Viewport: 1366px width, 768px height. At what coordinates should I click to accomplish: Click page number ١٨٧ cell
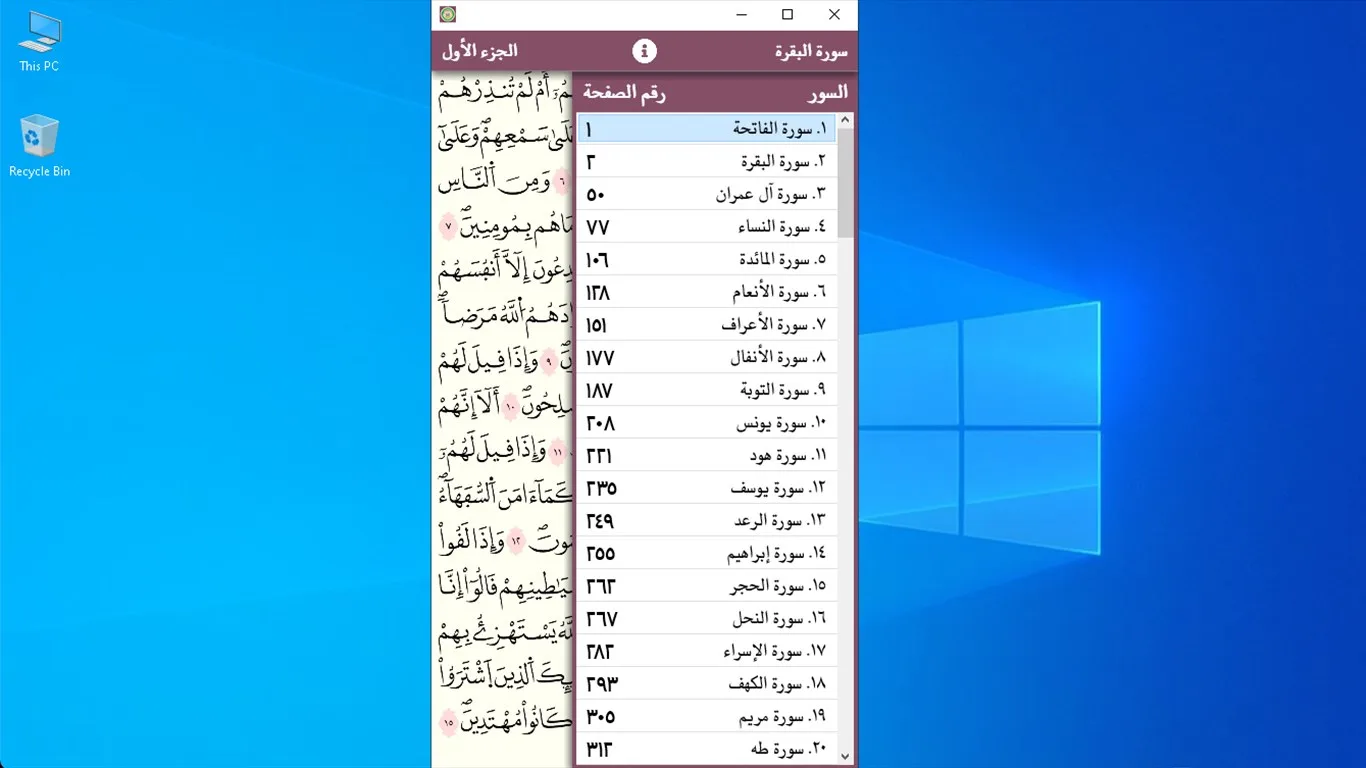(x=599, y=390)
